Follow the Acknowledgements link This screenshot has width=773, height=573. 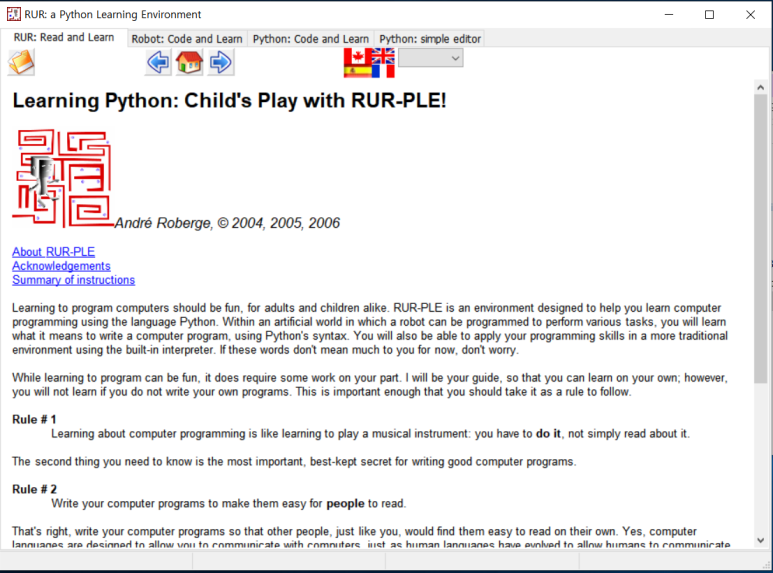coord(61,266)
